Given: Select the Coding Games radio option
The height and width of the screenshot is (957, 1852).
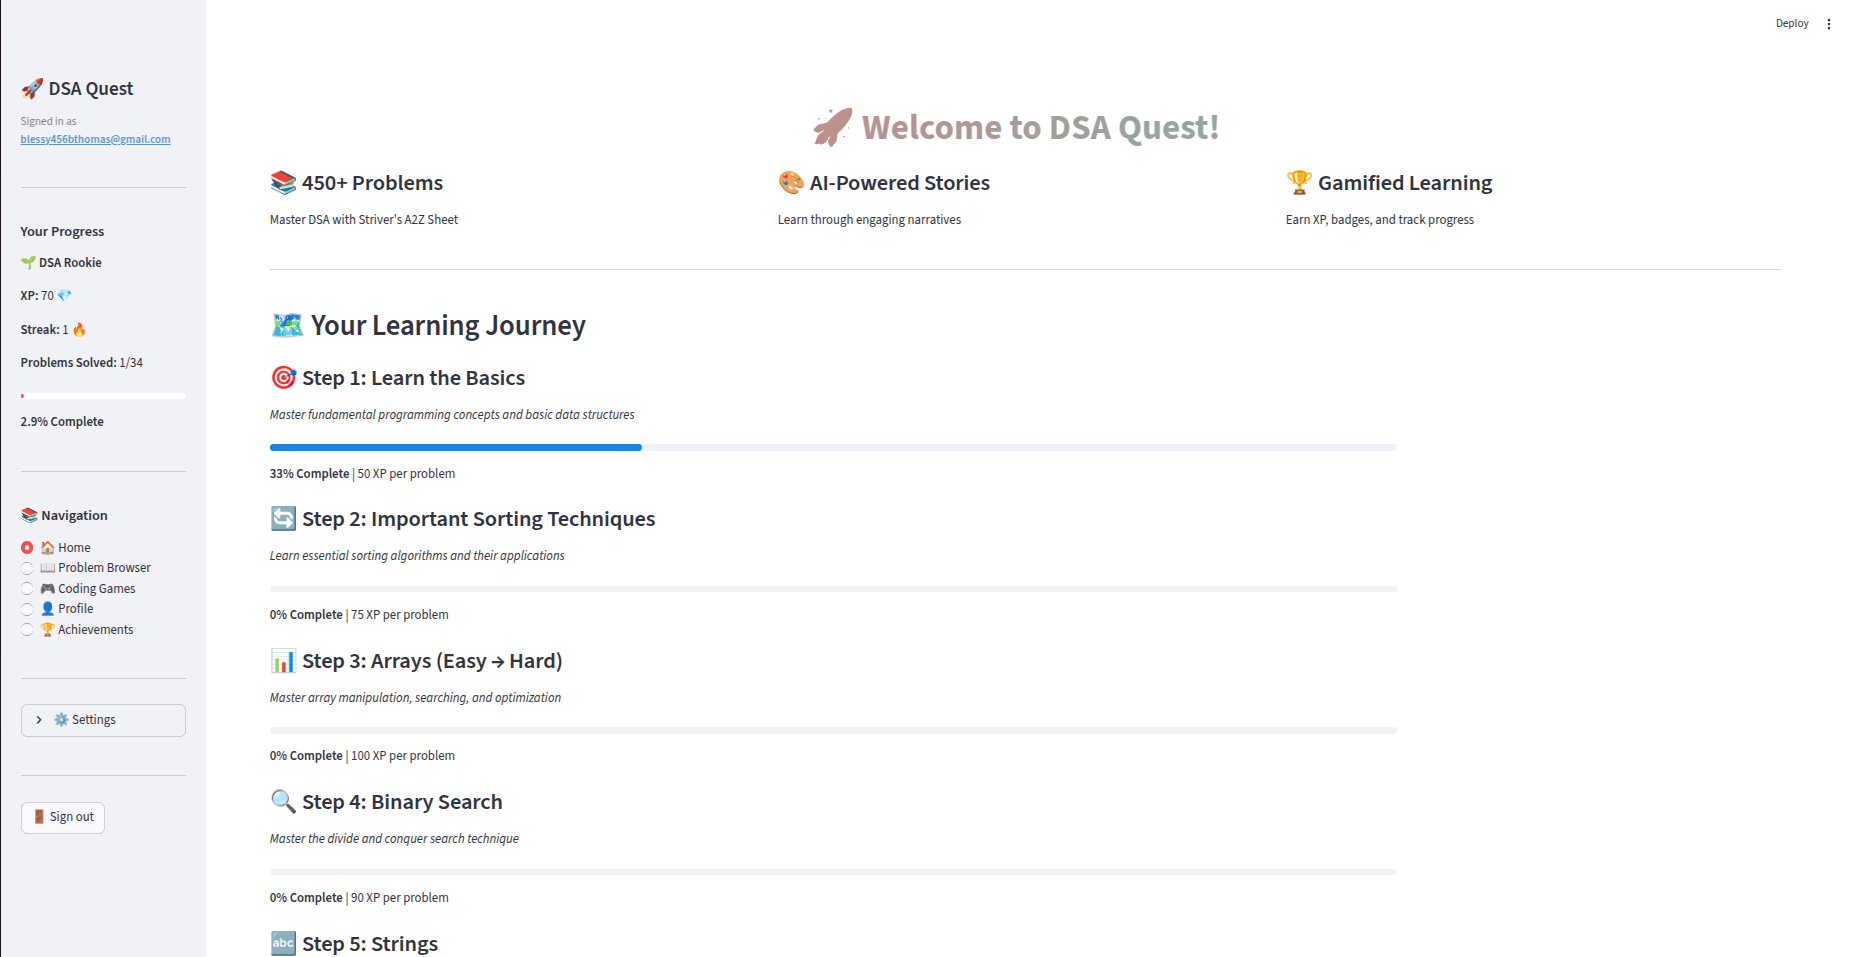Looking at the screenshot, I should pos(27,589).
